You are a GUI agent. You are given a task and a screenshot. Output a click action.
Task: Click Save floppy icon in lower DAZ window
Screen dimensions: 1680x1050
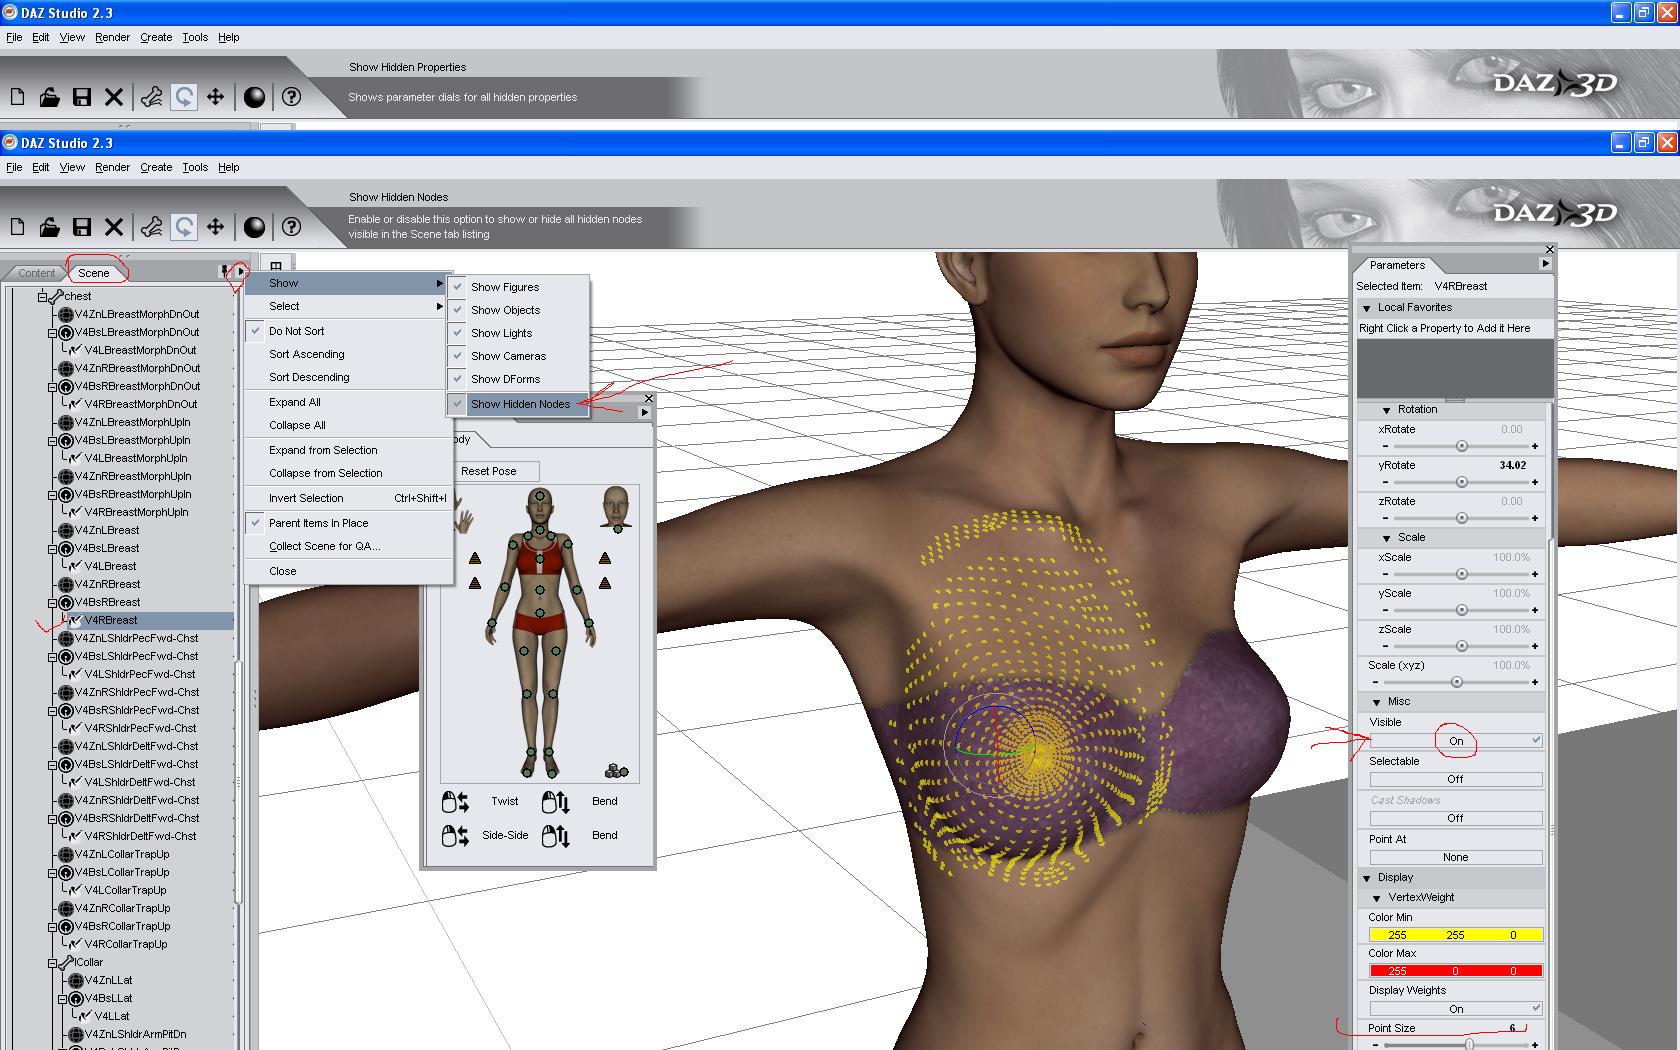pos(82,227)
